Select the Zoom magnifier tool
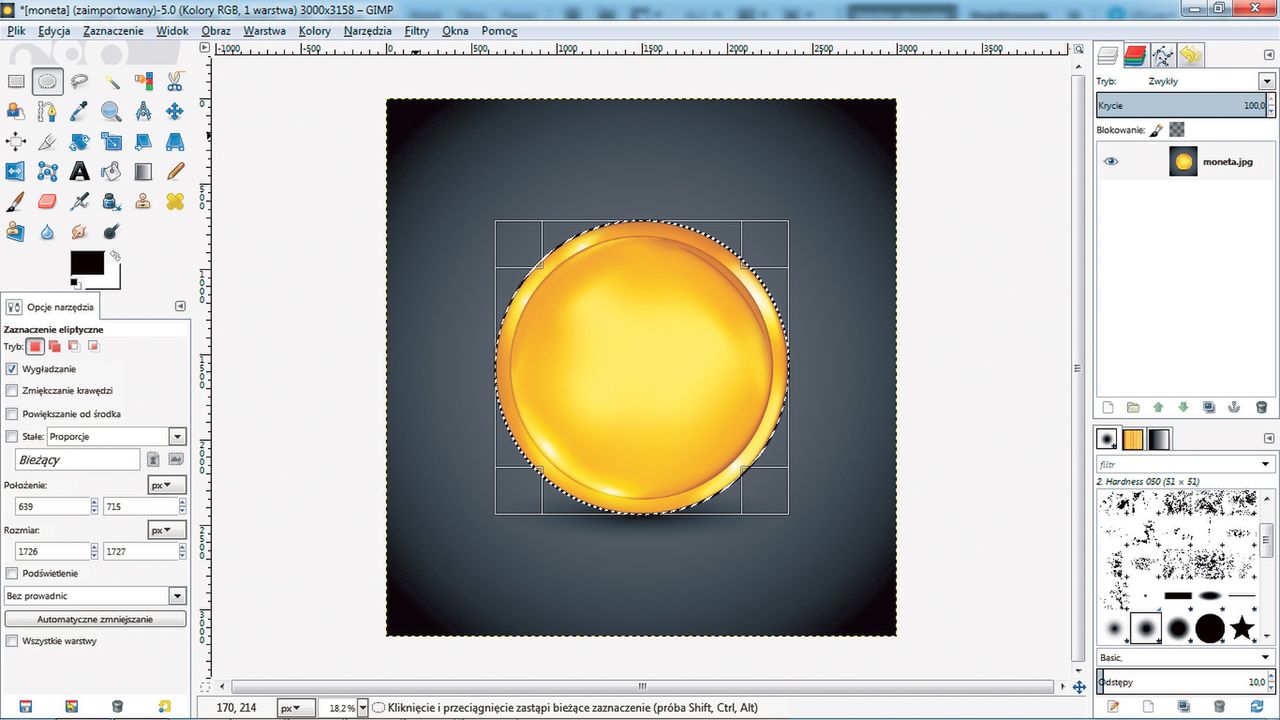The image size is (1280, 720). point(111,111)
